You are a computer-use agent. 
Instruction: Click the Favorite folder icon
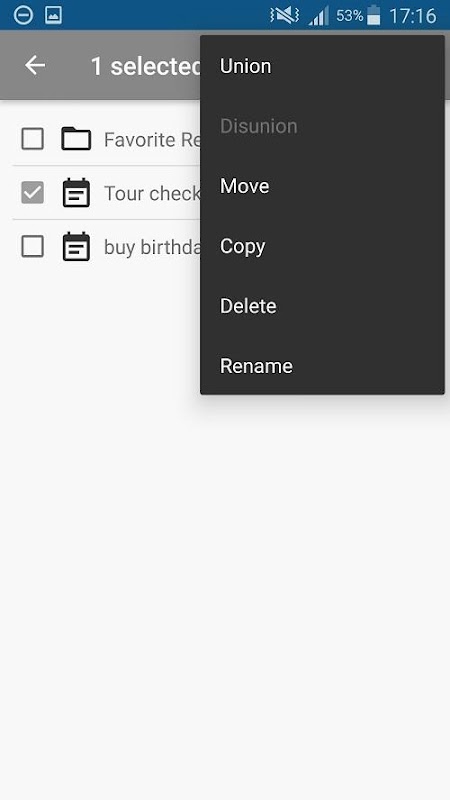pos(76,139)
